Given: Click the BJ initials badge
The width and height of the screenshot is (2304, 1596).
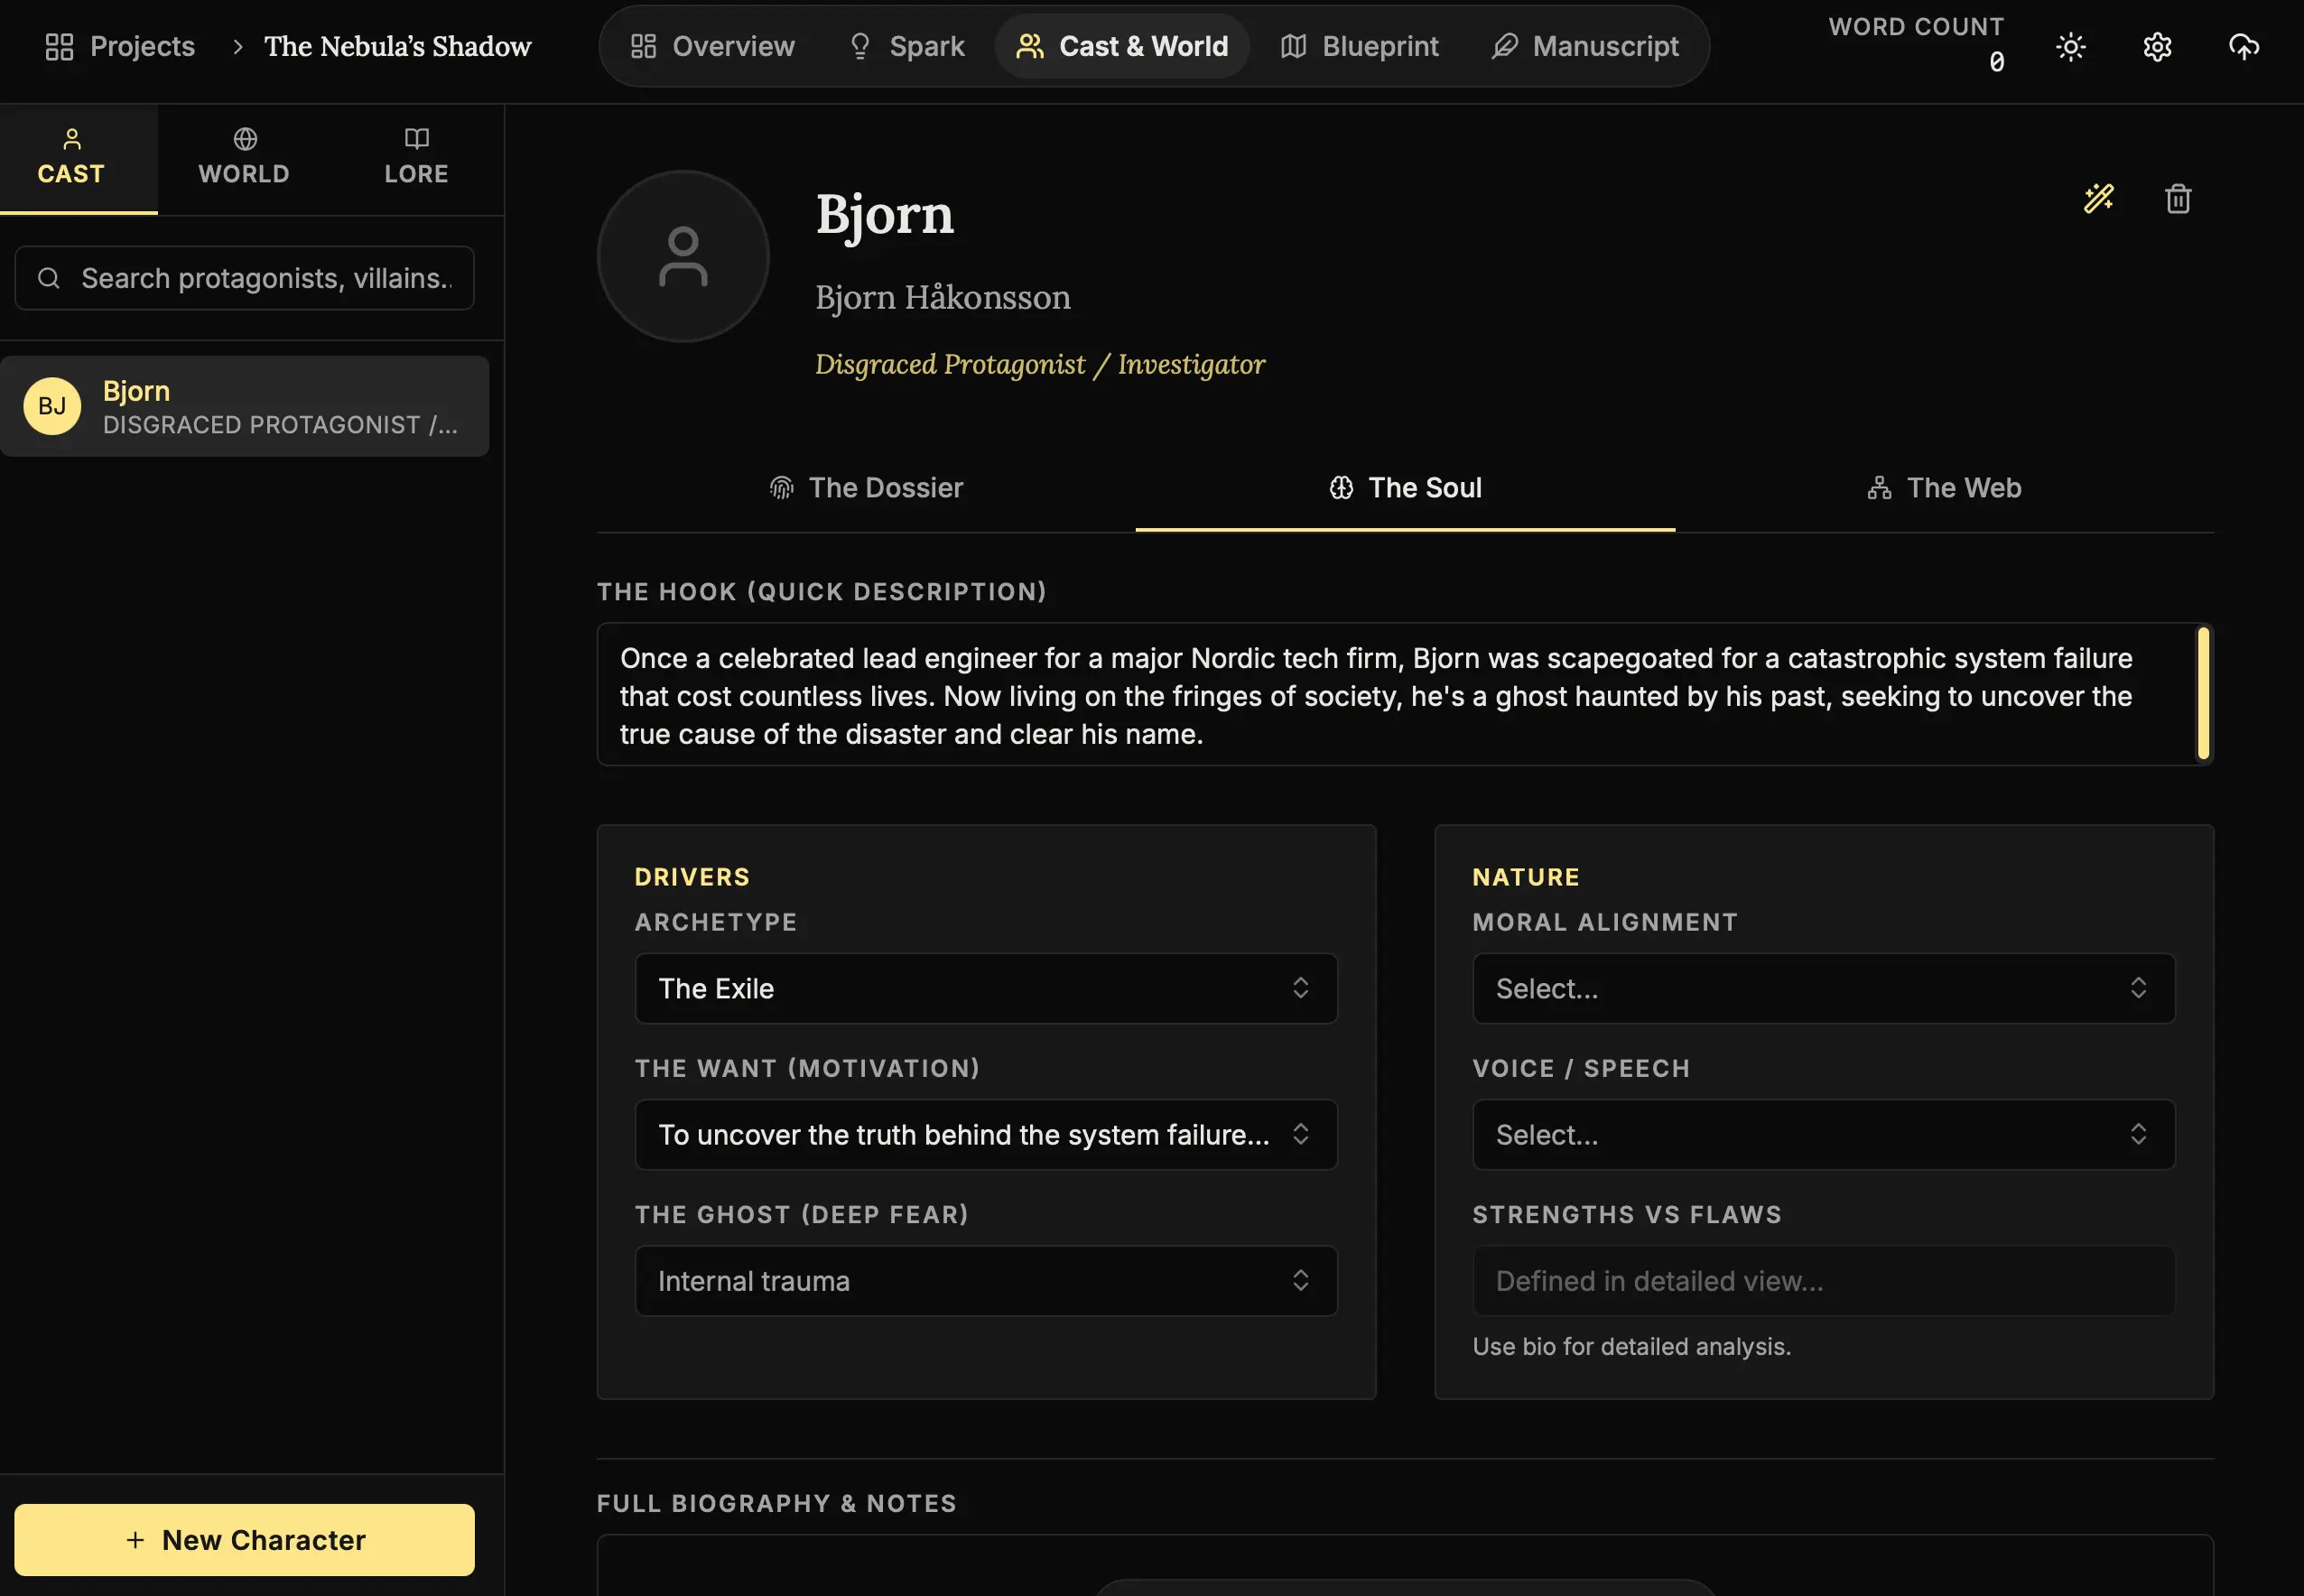Looking at the screenshot, I should pyautogui.click(x=52, y=406).
